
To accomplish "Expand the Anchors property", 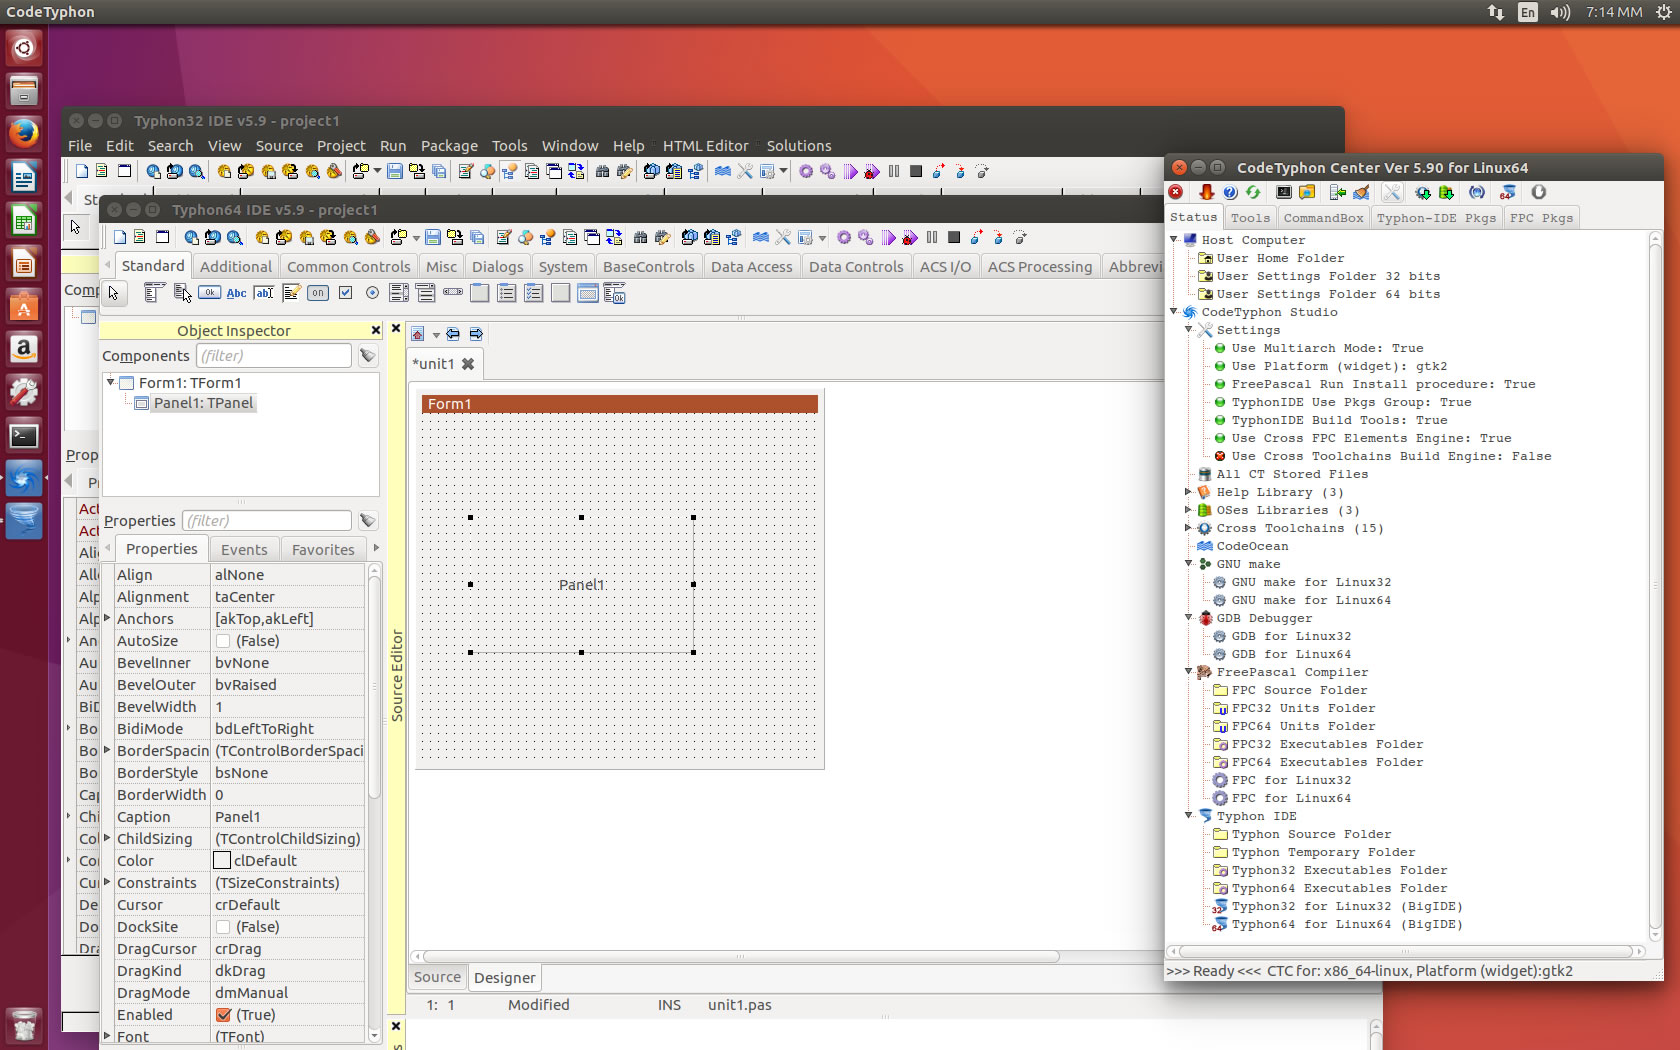I will (x=107, y=618).
